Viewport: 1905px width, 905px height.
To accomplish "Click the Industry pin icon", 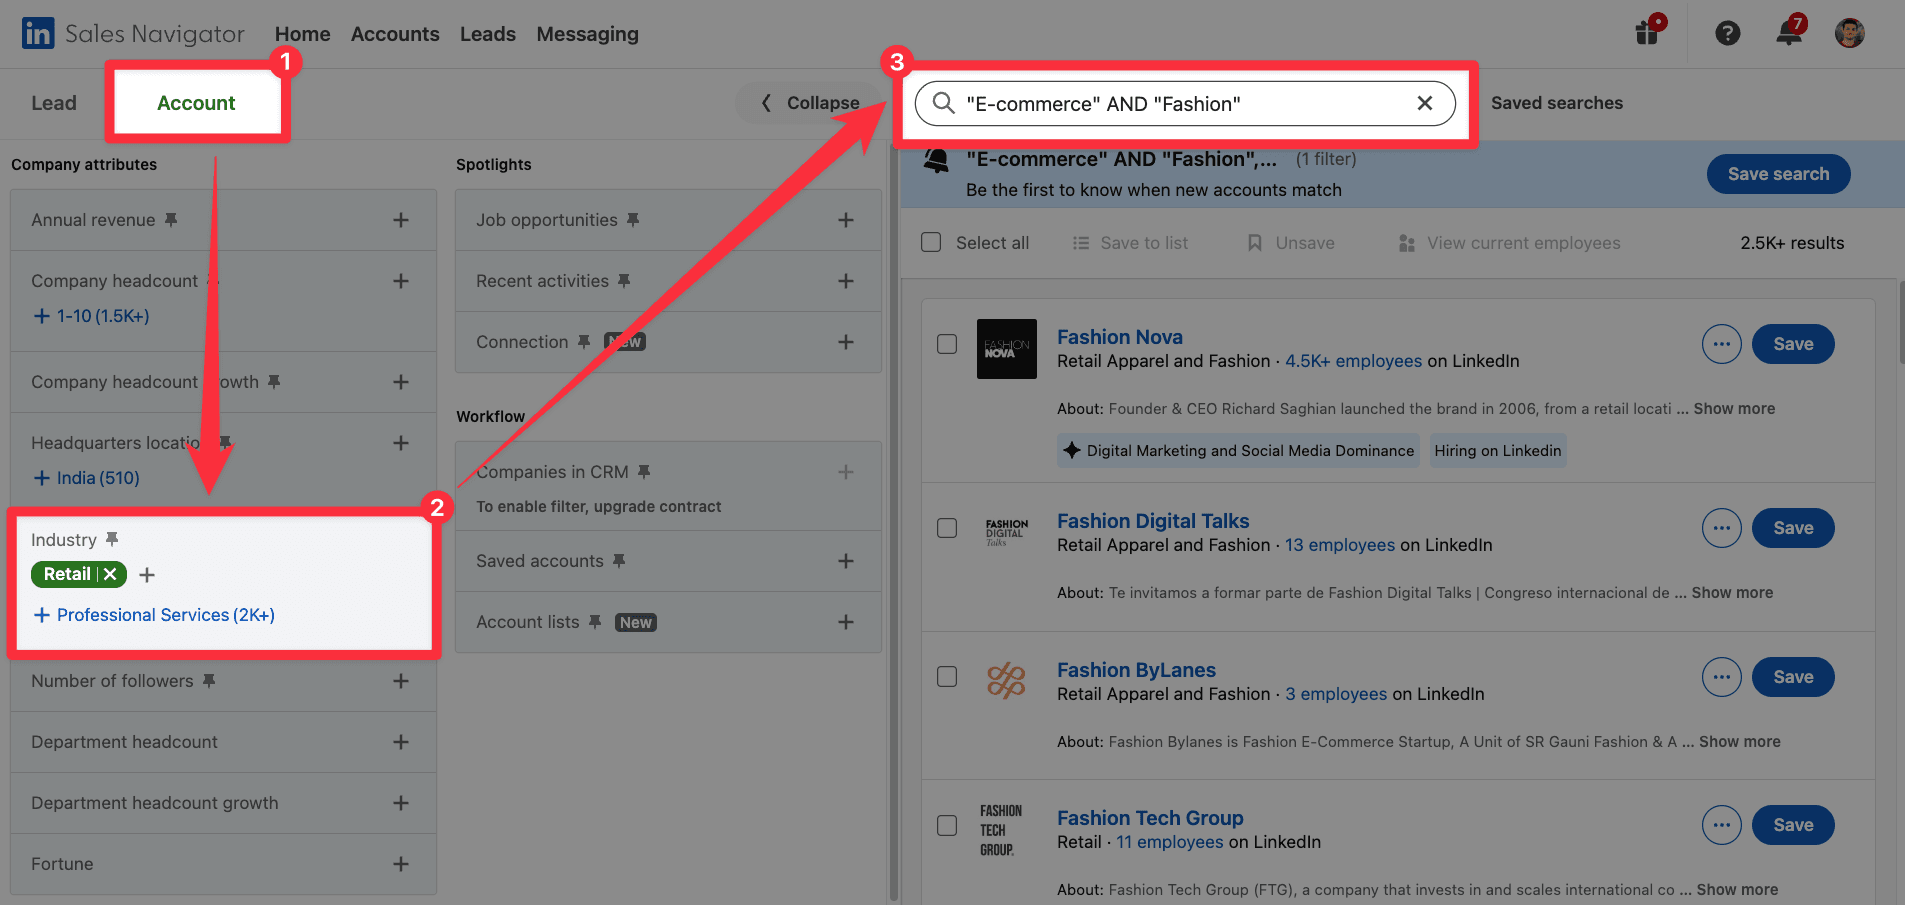I will click(x=112, y=539).
